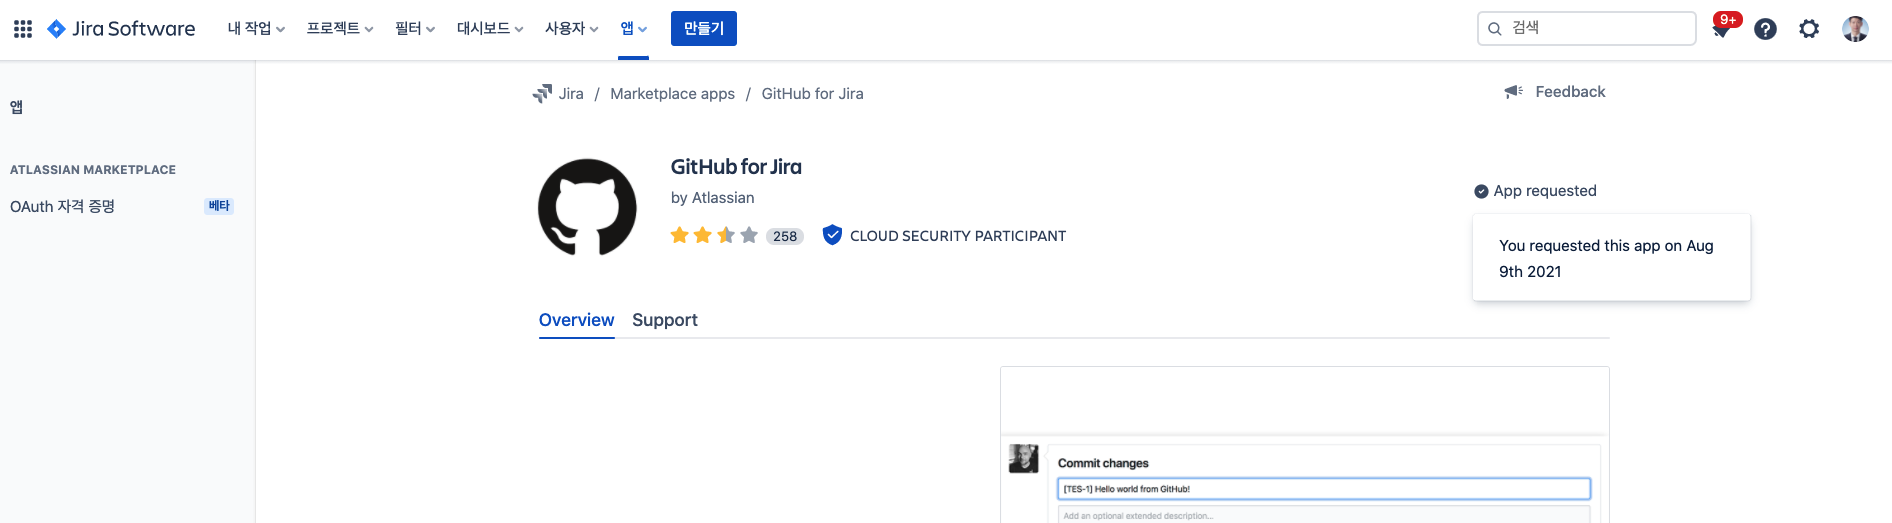Expand the 필터 dropdown menu
1892x523 pixels.
(415, 29)
